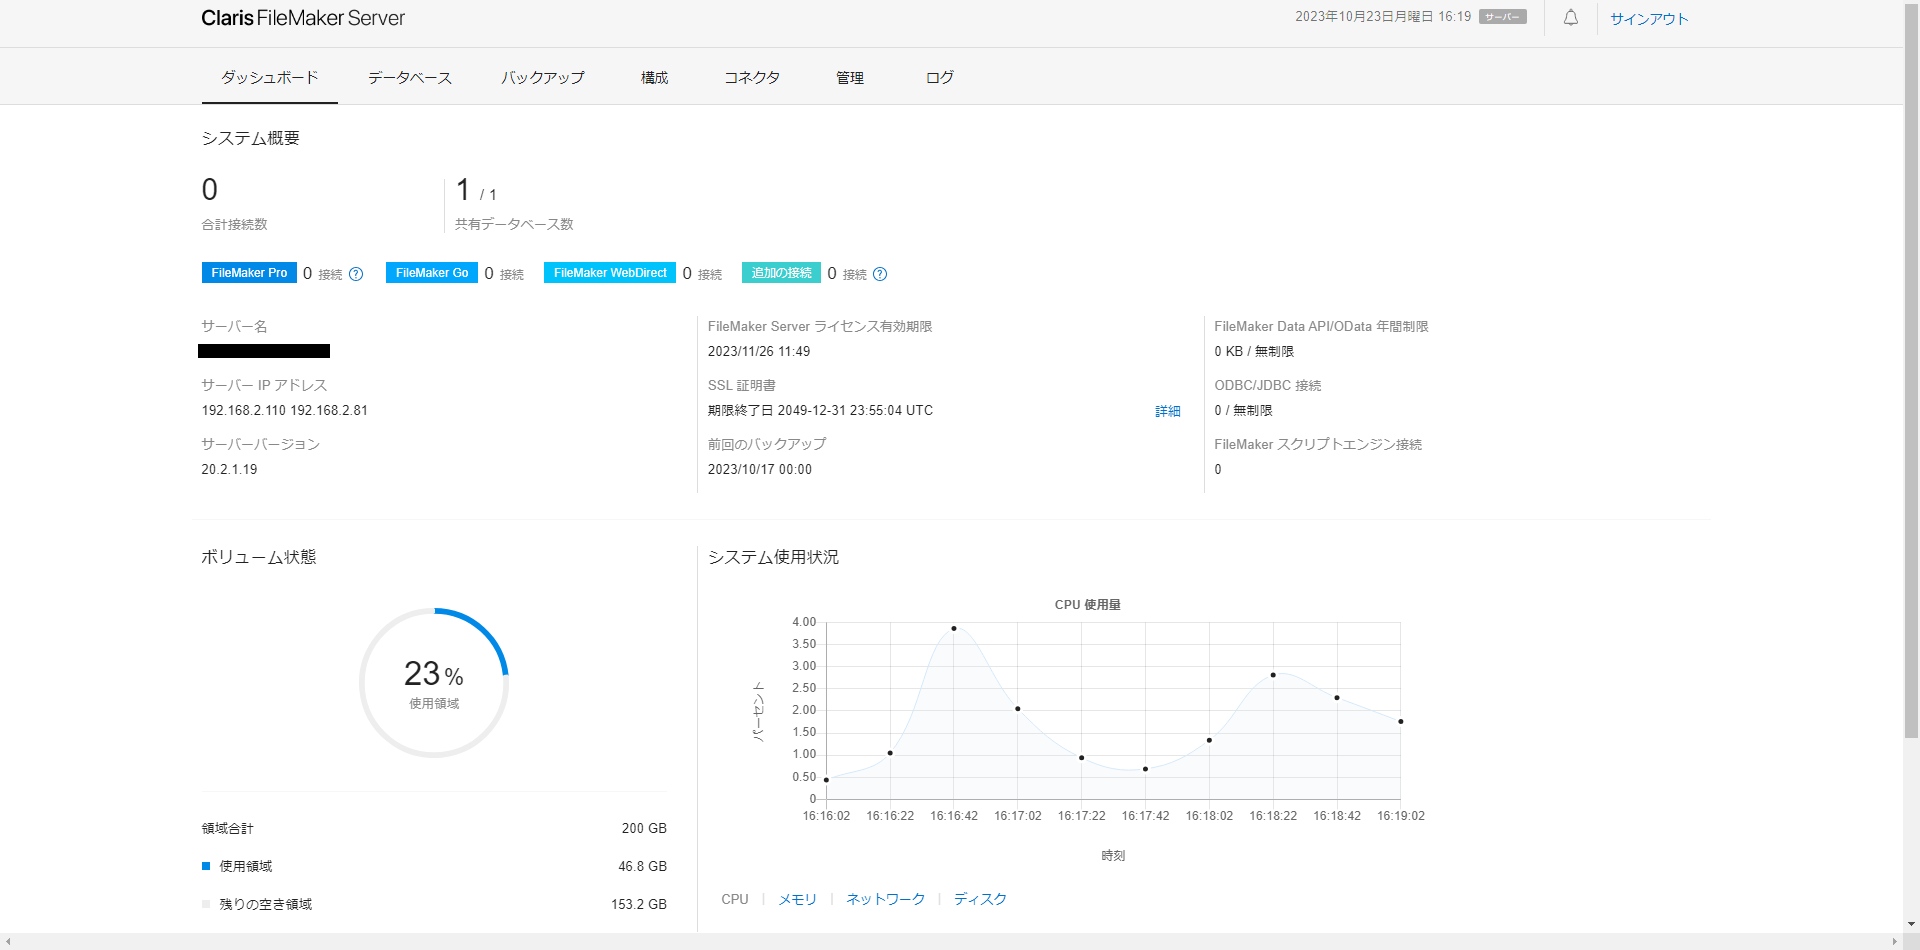Viewport: 1920px width, 950px height.
Task: Open the バックアップ tab
Action: [543, 78]
